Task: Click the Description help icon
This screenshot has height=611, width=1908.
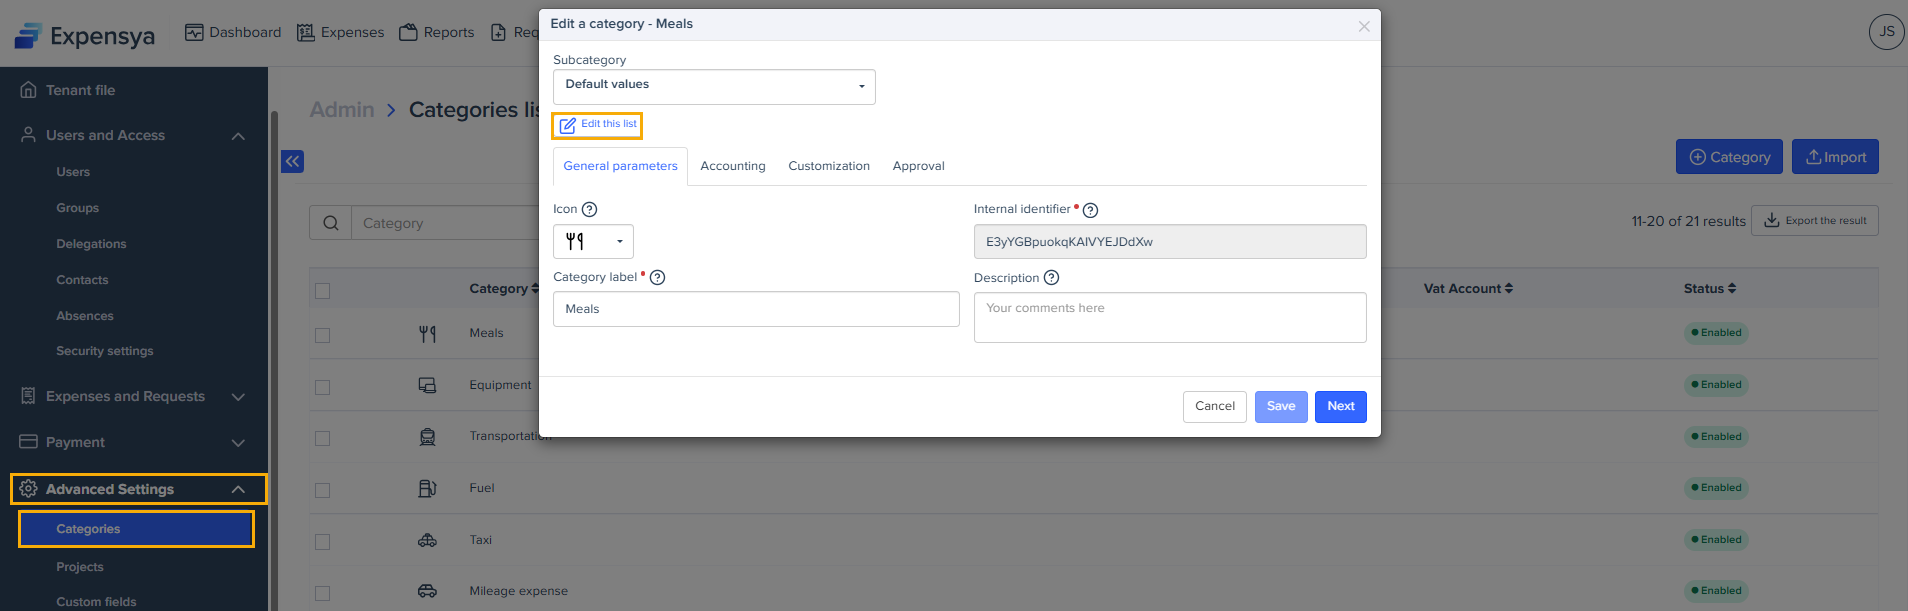Action: (x=1051, y=278)
